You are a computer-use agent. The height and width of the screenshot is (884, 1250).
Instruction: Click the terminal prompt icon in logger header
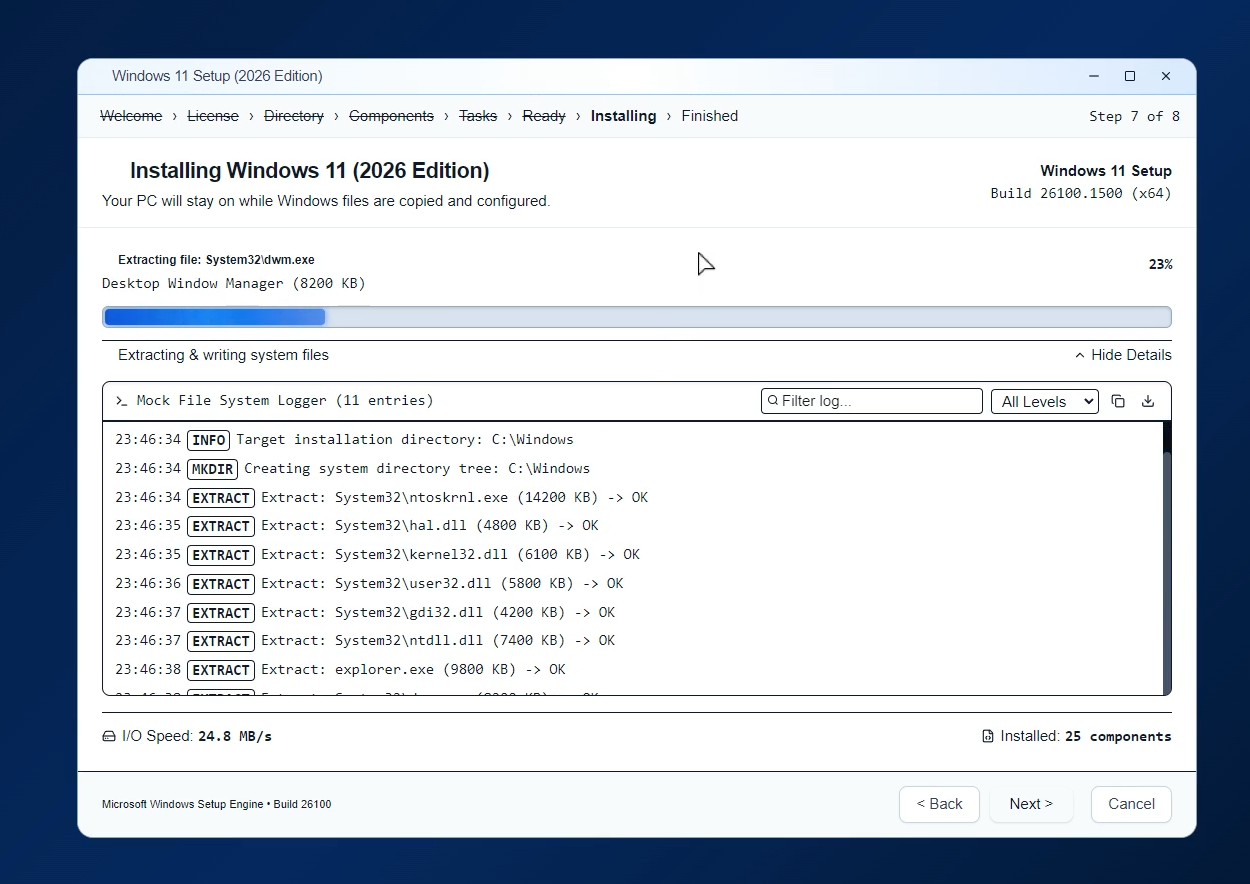click(121, 401)
